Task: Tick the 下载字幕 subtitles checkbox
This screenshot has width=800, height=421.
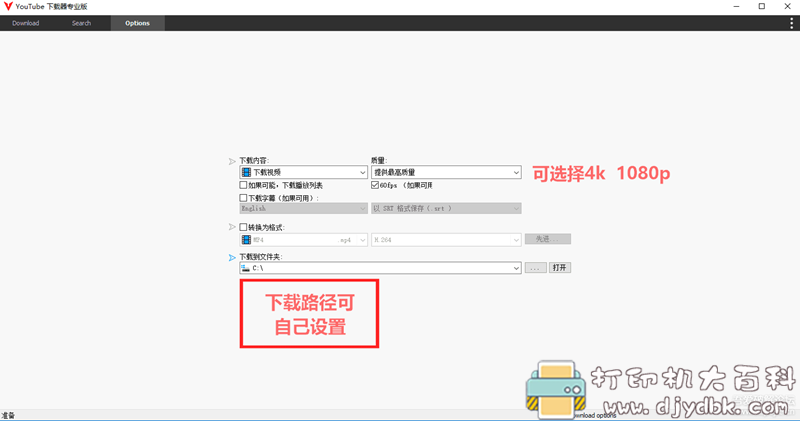Action: tap(243, 198)
